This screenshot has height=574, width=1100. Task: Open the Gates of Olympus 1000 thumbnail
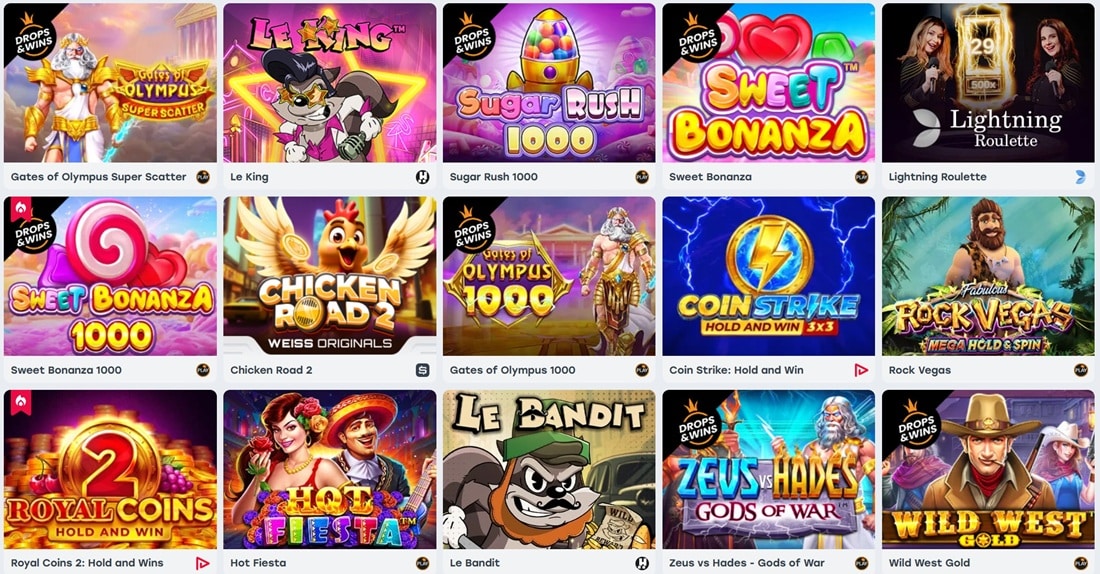(549, 276)
